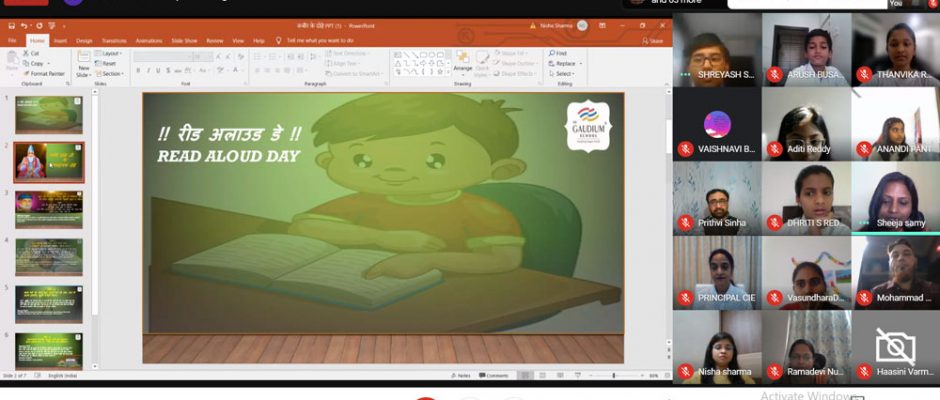
Task: Adjust the zoom slider in status bar
Action: click(613, 376)
